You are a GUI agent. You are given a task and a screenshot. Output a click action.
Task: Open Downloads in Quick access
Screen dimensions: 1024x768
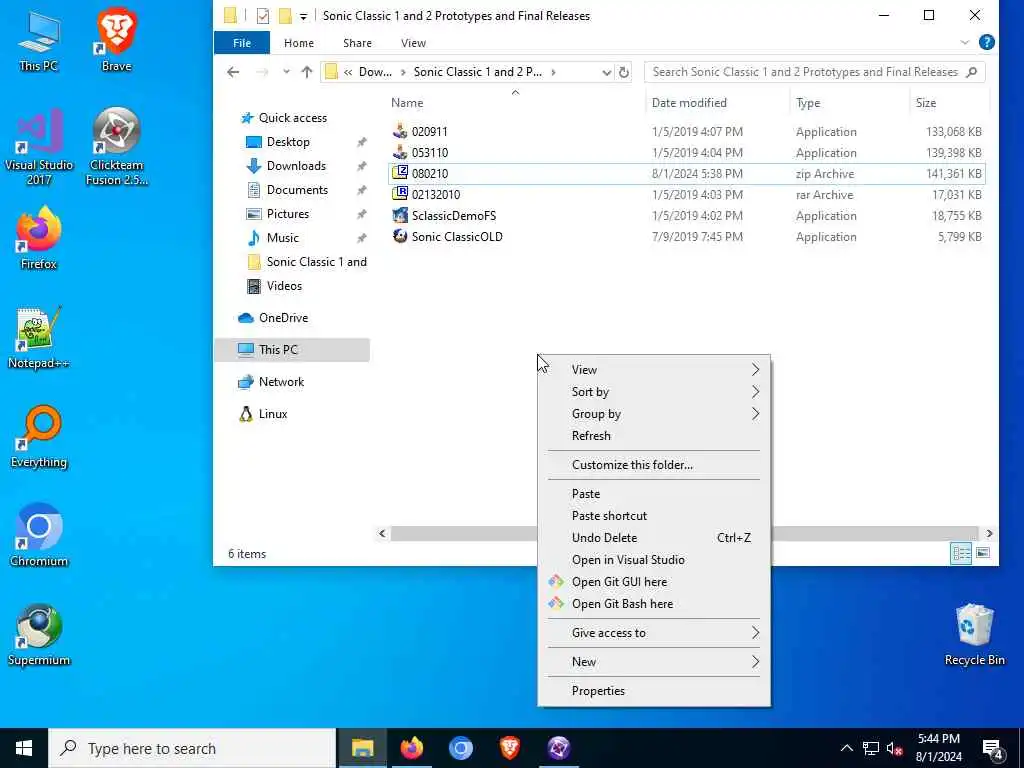(296, 166)
